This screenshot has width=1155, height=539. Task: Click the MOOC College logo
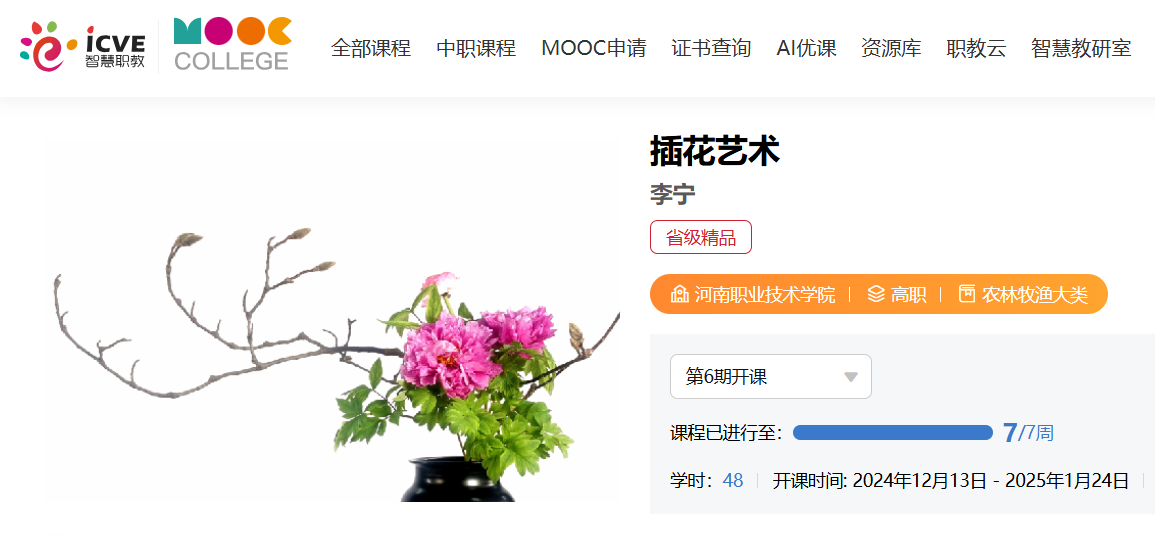(x=232, y=44)
